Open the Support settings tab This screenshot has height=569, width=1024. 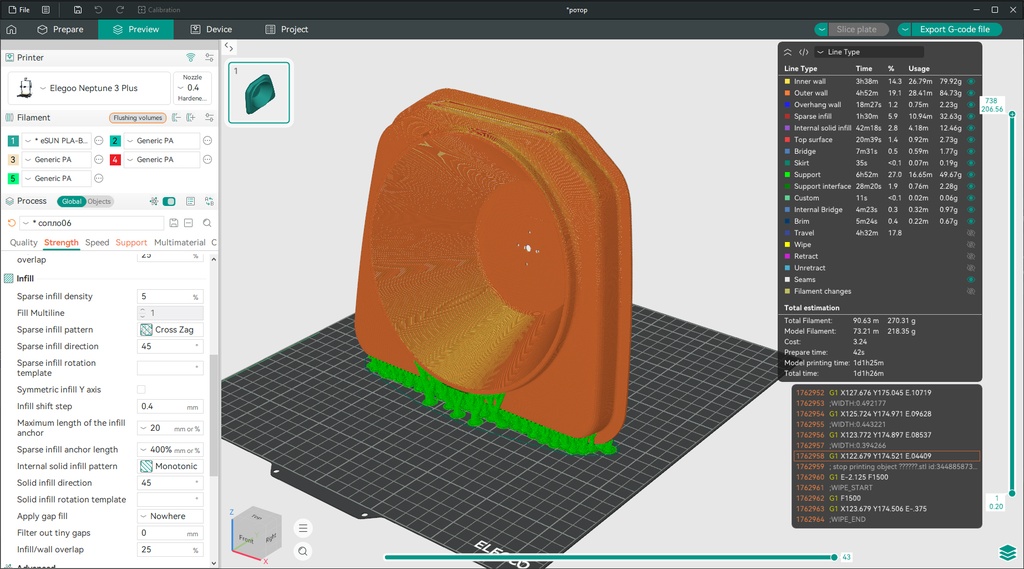(x=131, y=242)
